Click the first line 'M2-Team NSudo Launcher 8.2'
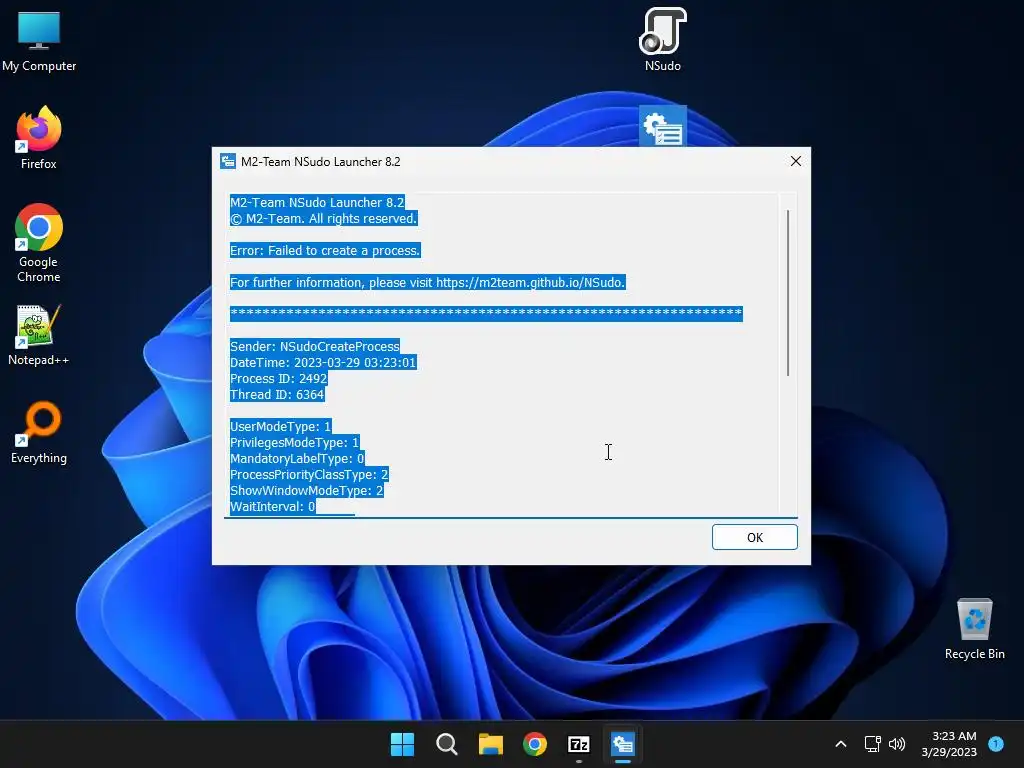This screenshot has width=1024, height=768. [317, 202]
